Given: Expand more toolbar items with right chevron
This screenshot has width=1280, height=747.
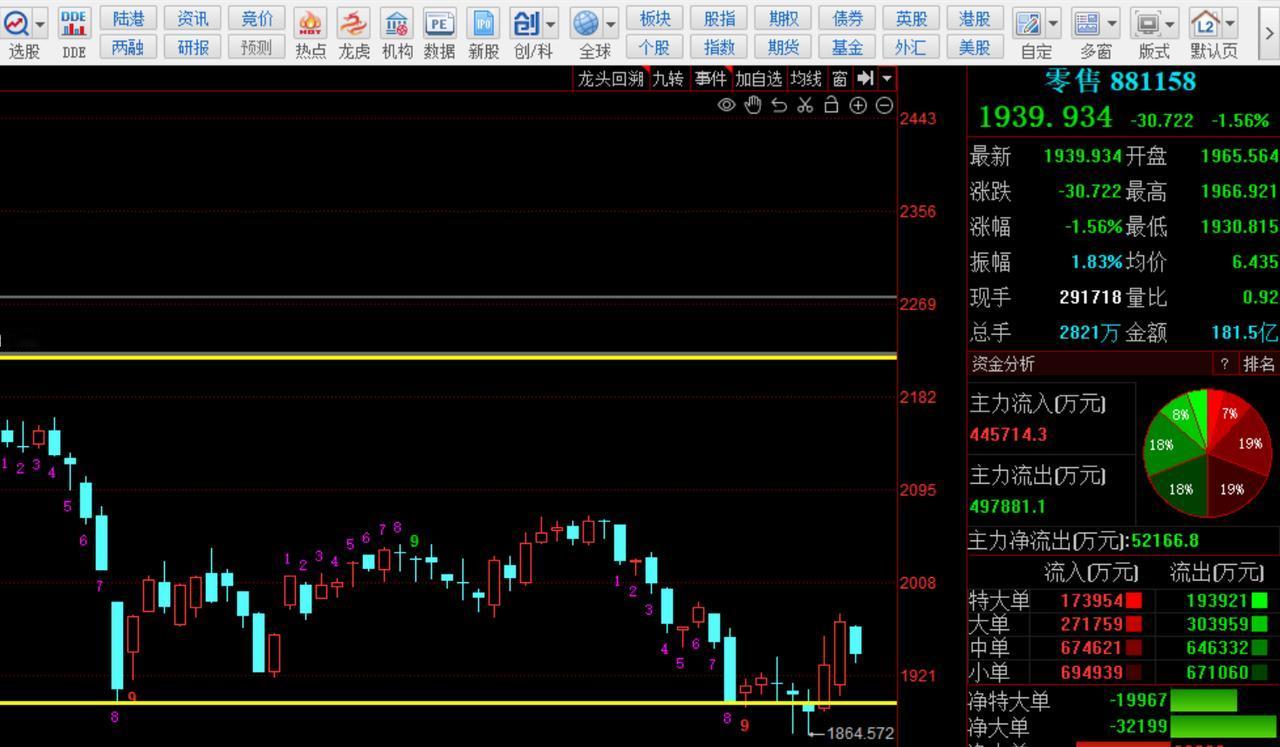Looking at the screenshot, I should [x=1270, y=32].
